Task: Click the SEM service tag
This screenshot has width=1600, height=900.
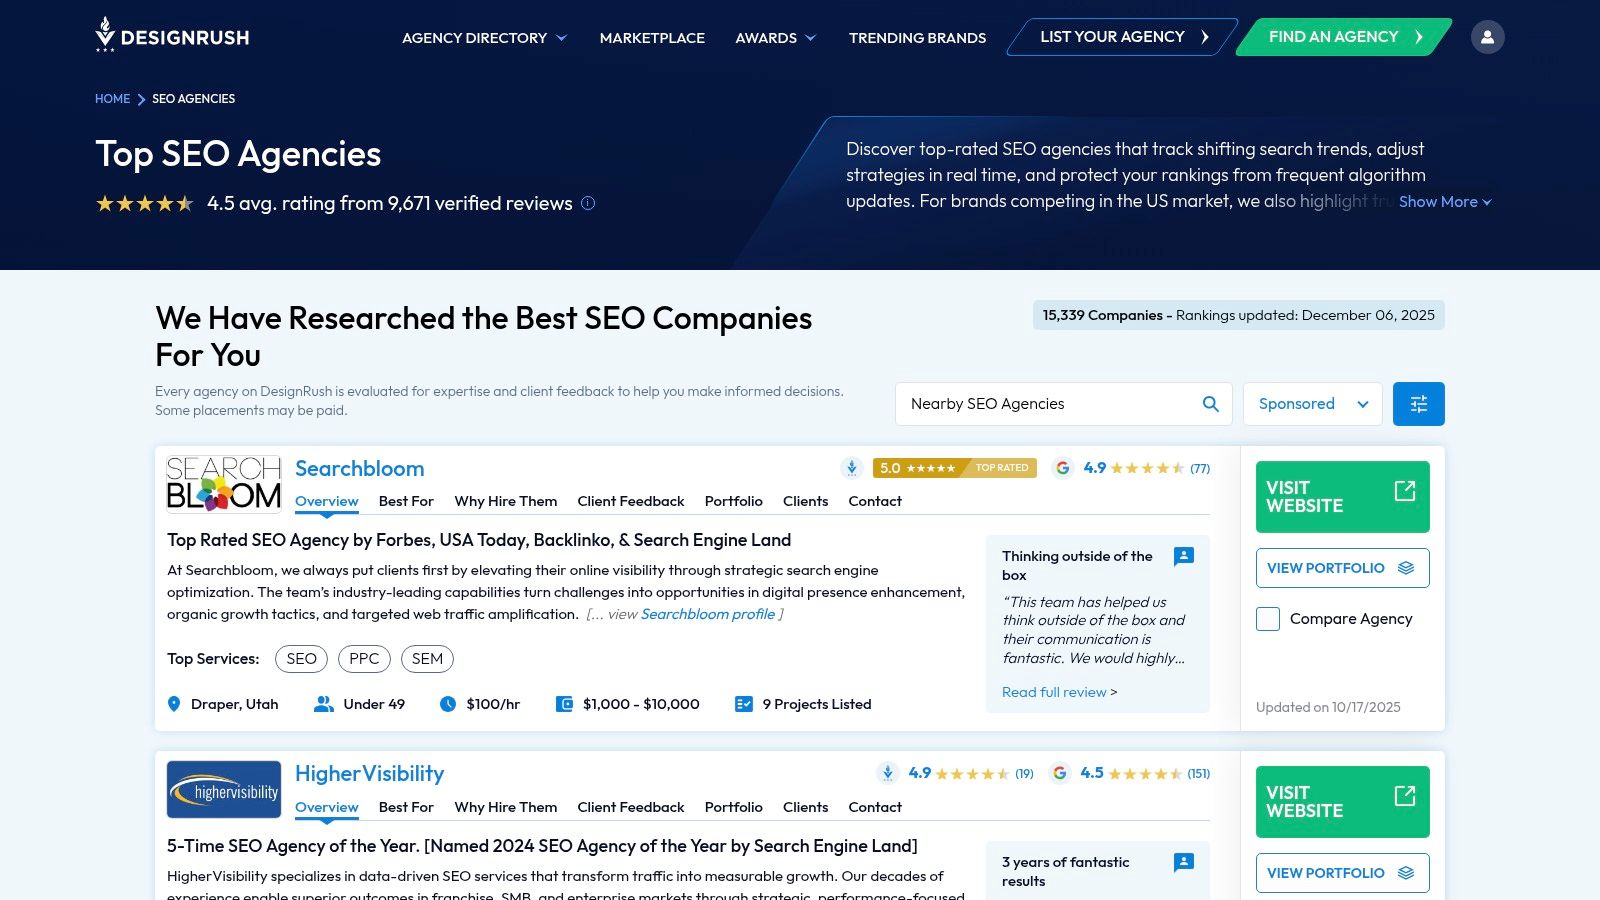Action: [x=427, y=659]
